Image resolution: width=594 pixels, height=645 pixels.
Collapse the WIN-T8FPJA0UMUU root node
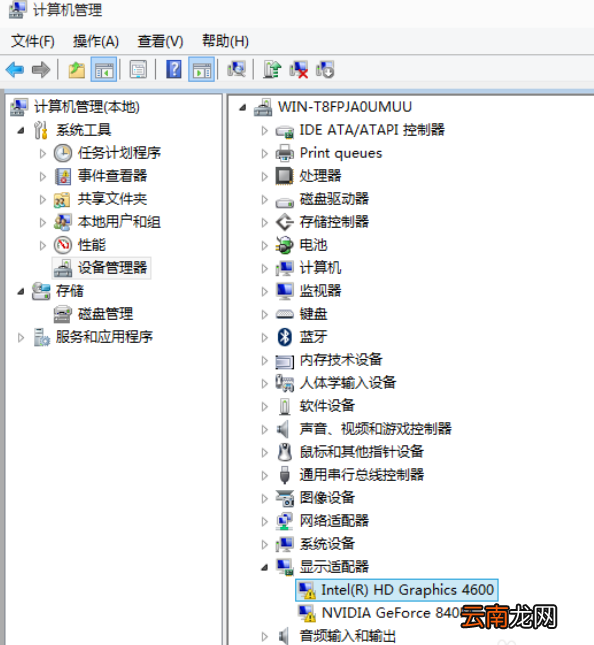[243, 108]
